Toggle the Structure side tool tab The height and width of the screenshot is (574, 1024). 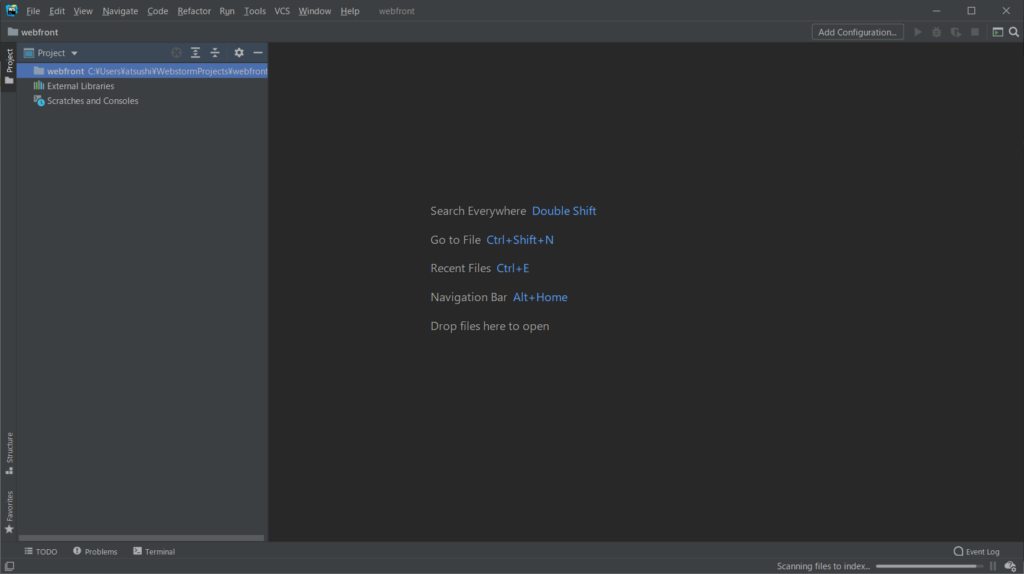click(9, 453)
